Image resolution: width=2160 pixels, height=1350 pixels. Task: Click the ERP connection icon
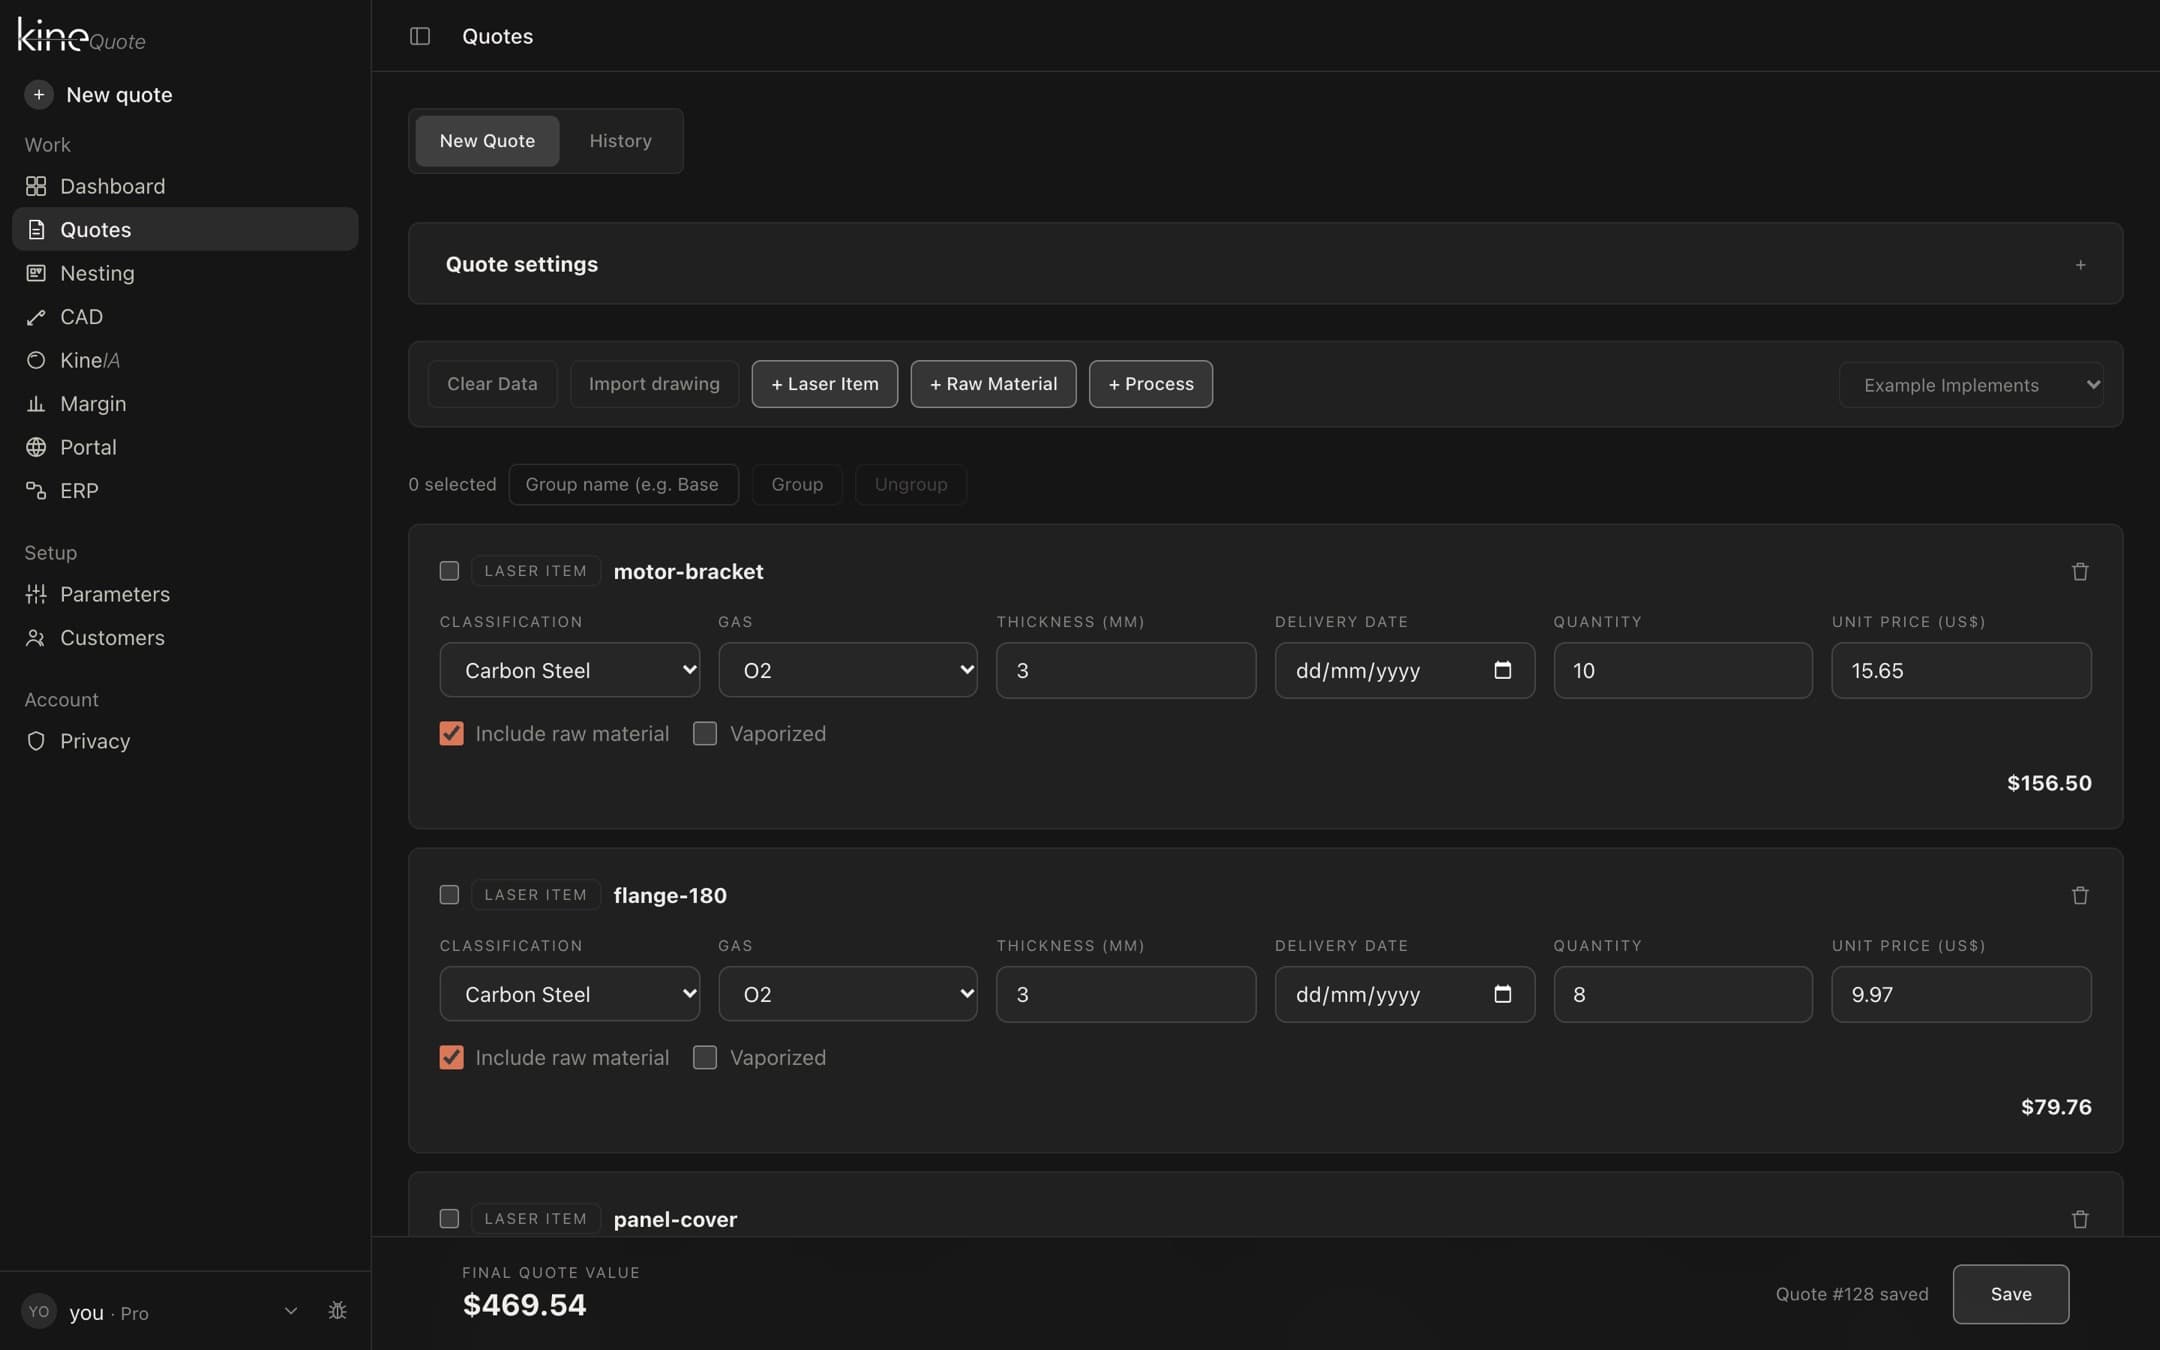36,491
